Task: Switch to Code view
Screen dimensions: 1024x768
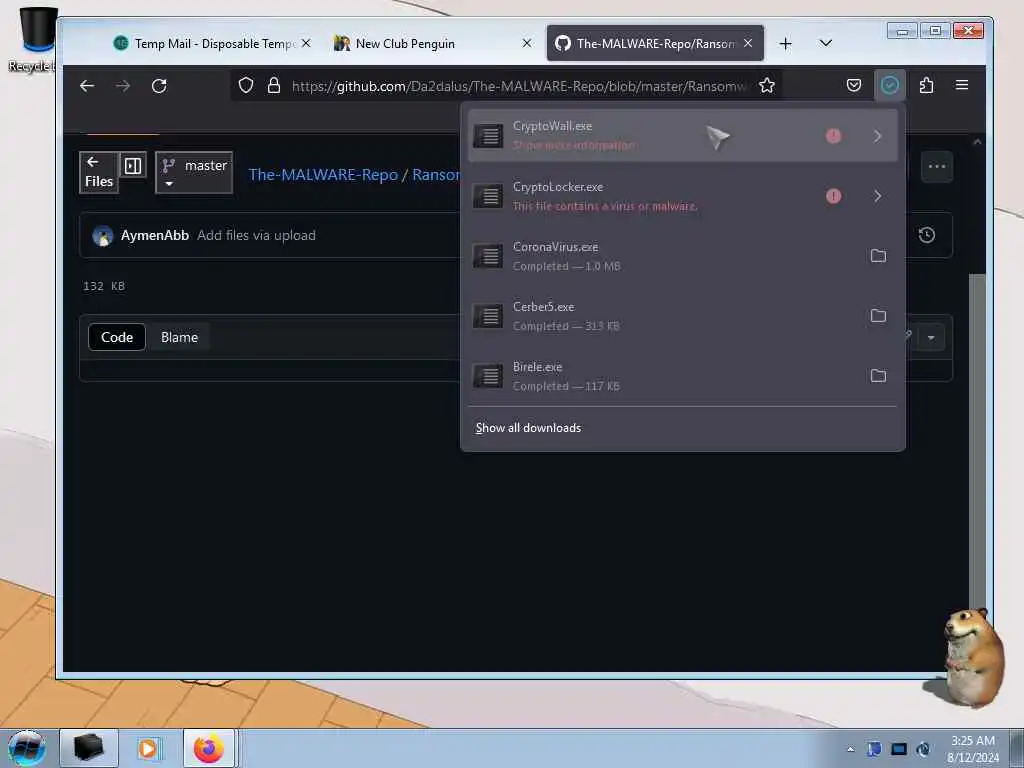Action: 117,337
